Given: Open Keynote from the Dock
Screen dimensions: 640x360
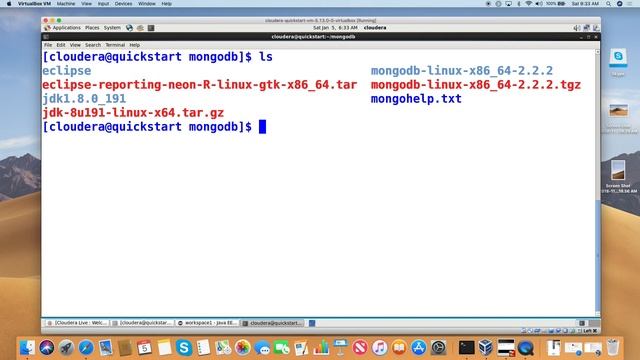Looking at the screenshot, I should tap(340, 348).
